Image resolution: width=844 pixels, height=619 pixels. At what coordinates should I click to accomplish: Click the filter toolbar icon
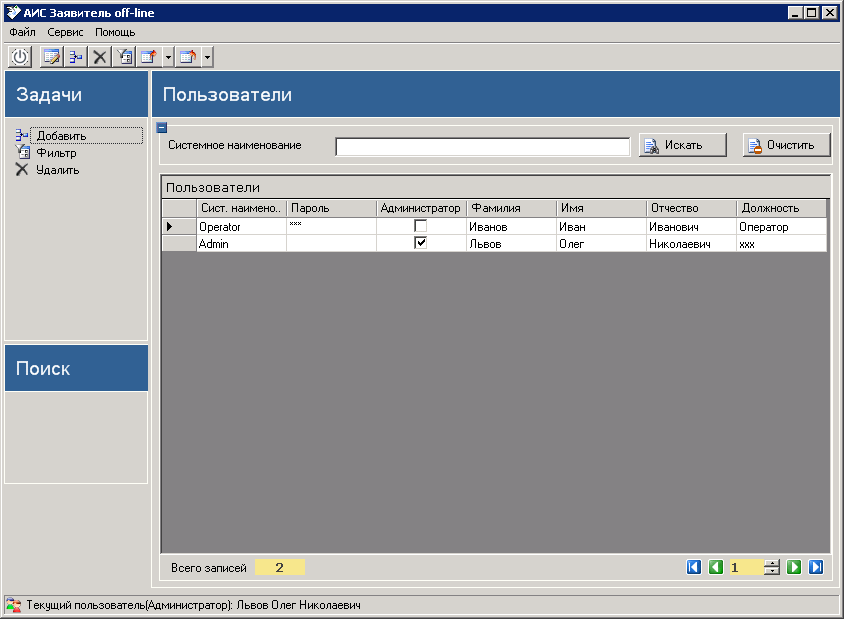[x=124, y=57]
